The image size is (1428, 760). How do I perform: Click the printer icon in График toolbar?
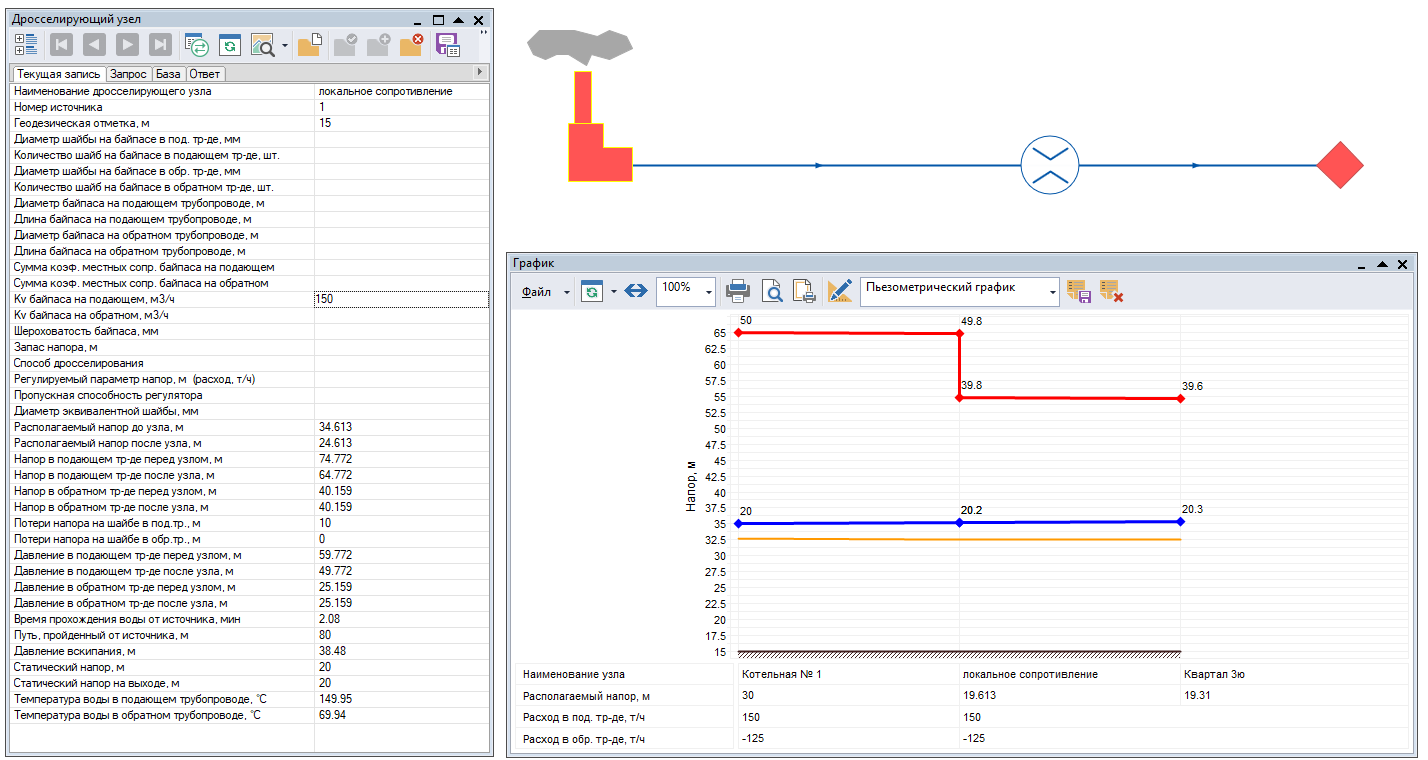738,291
